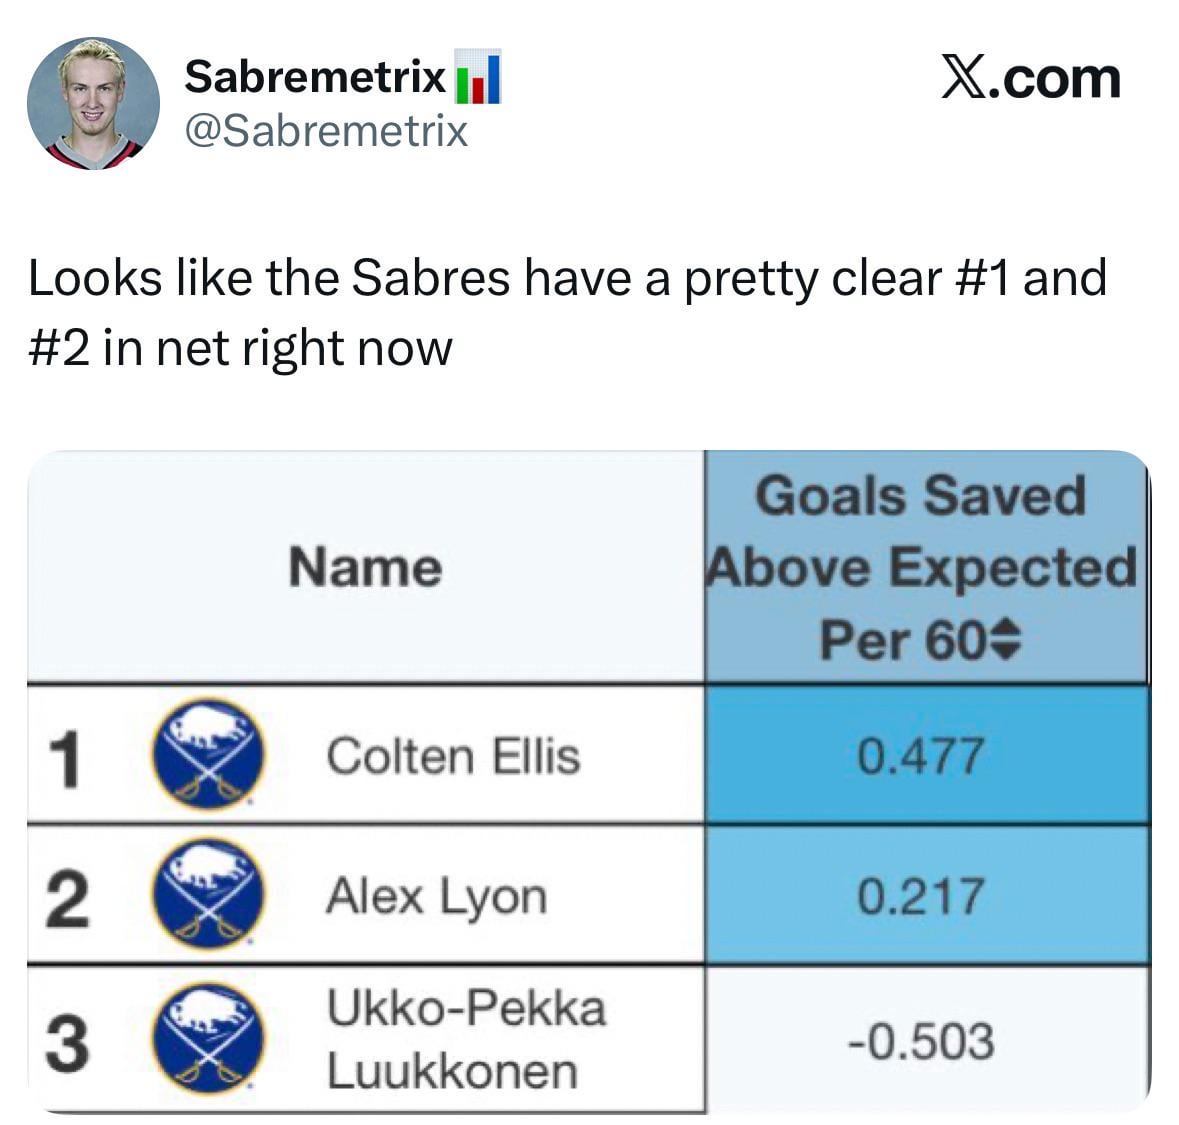Image resolution: width=1179 pixels, height=1125 pixels.
Task: Click the Sabres logo beside Colten Ellis
Action: [x=207, y=755]
